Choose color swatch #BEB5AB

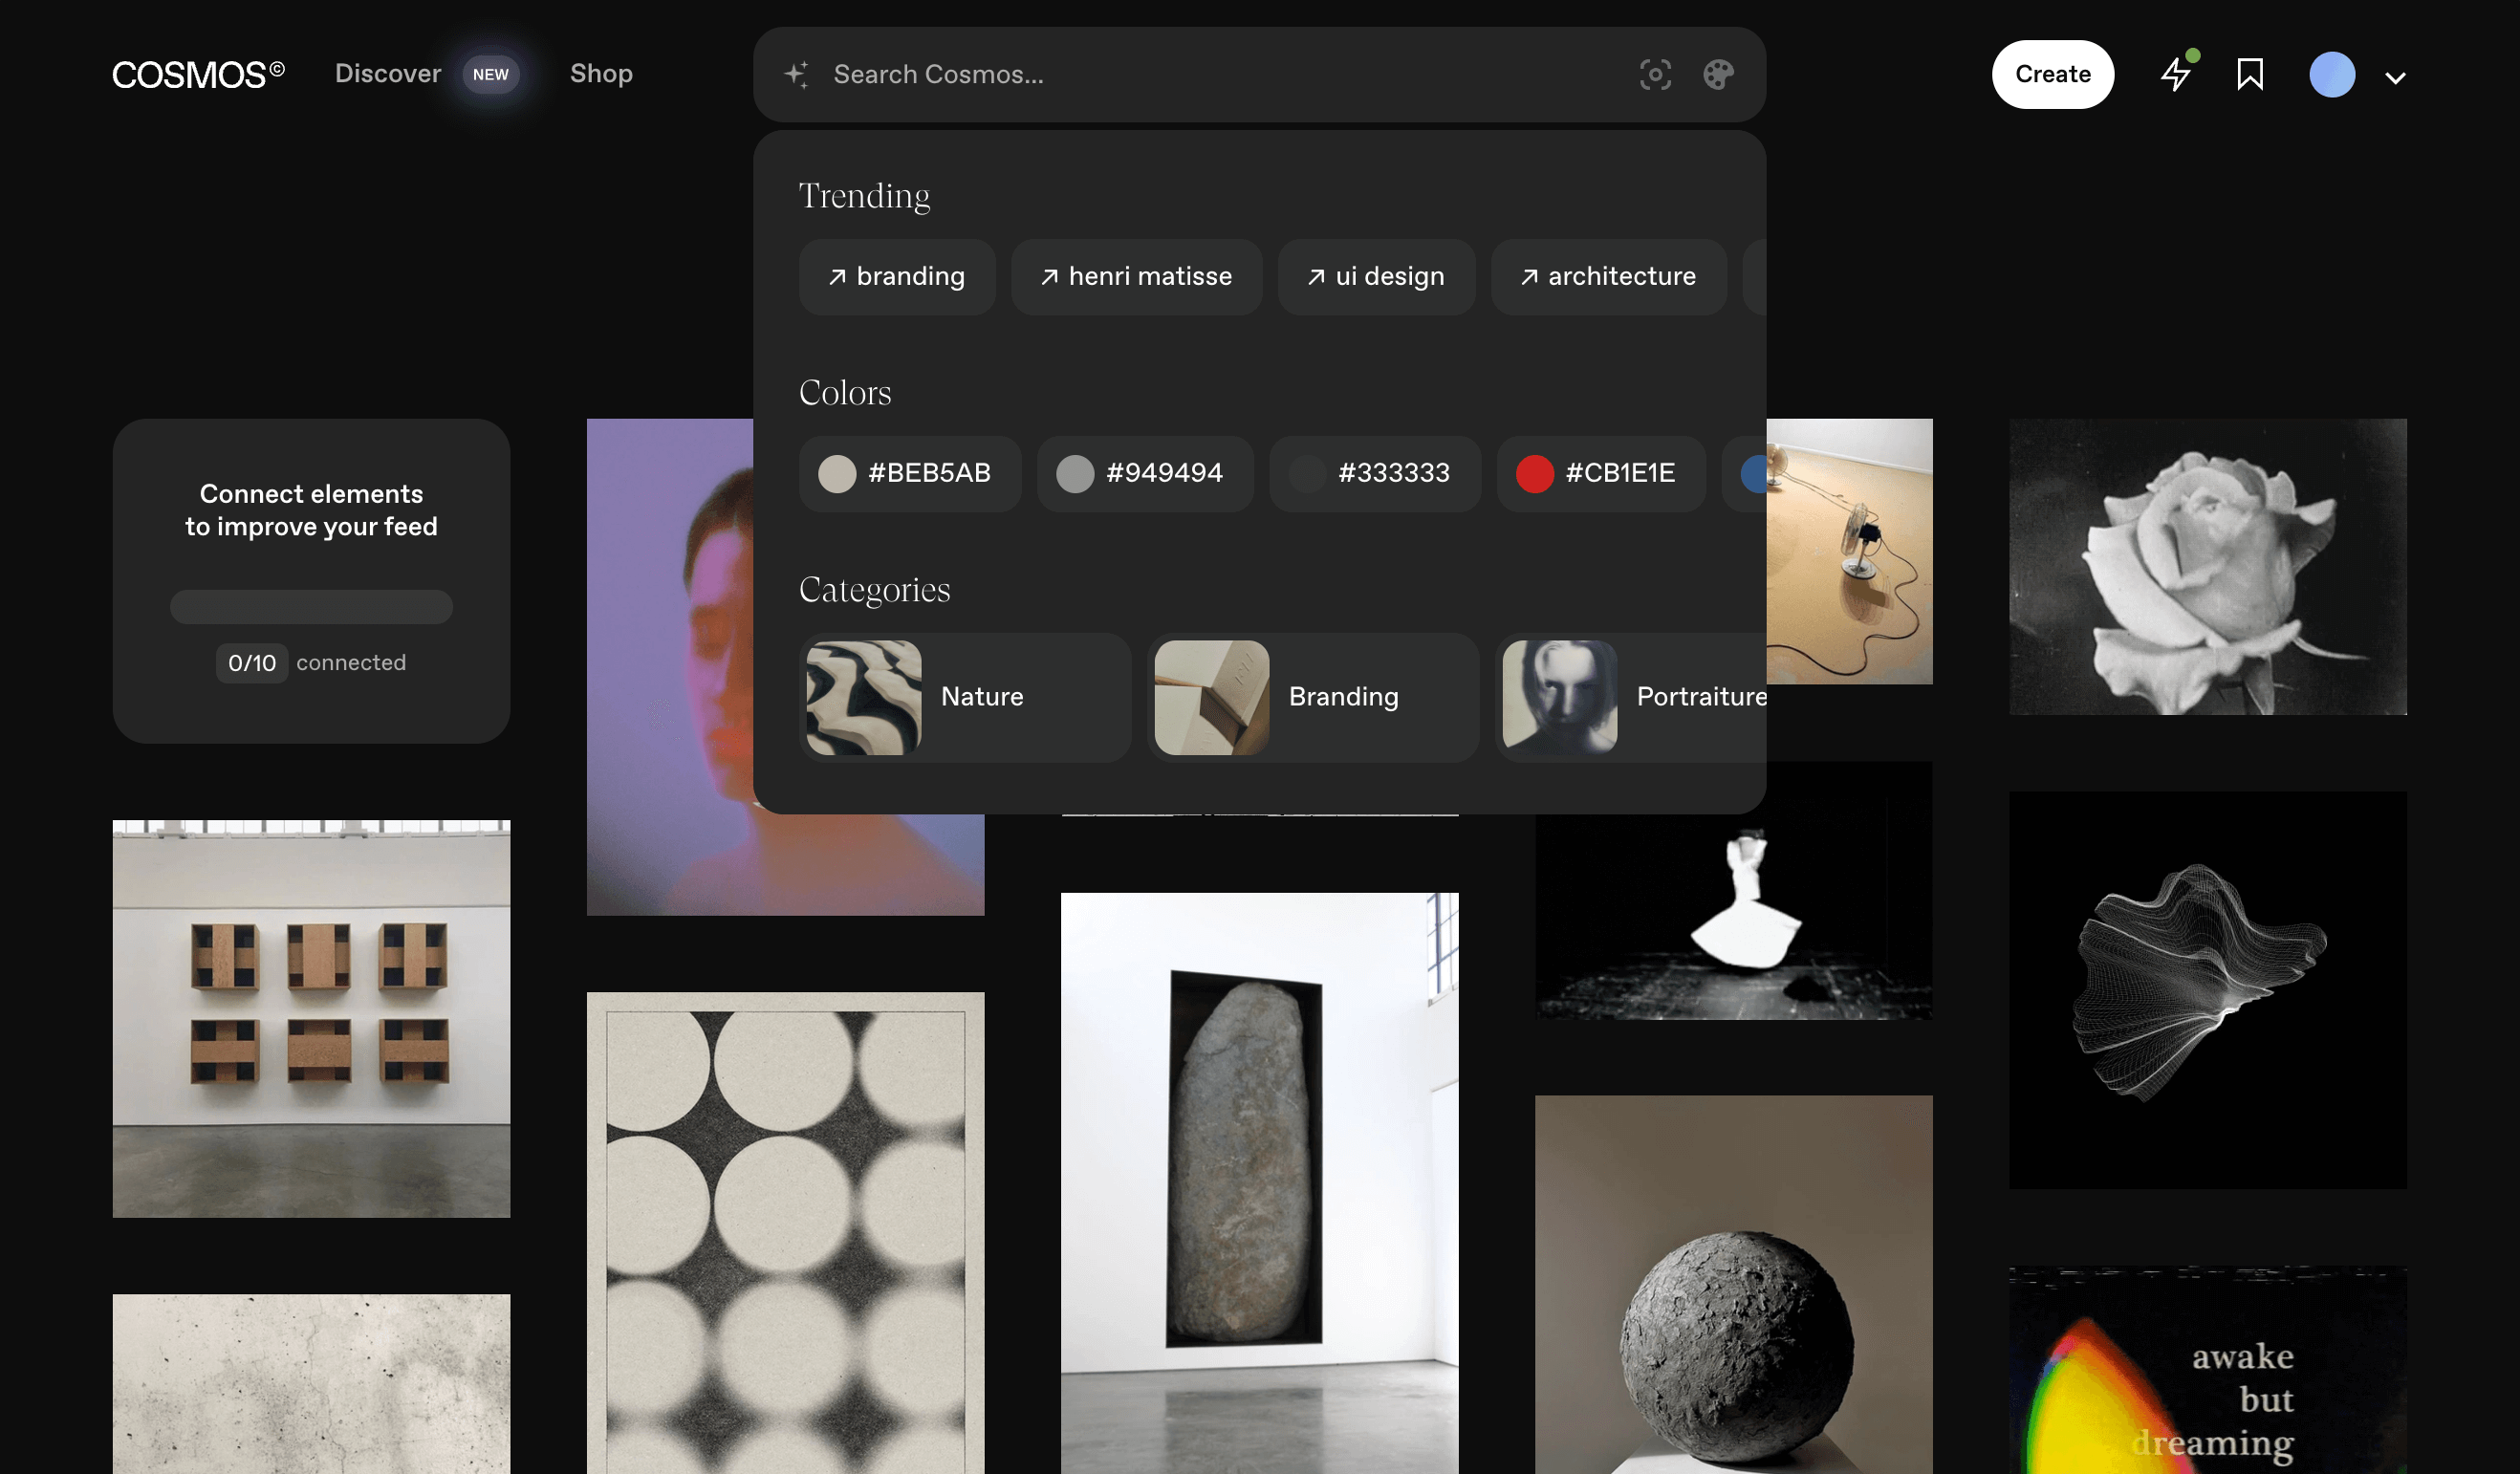(x=909, y=473)
